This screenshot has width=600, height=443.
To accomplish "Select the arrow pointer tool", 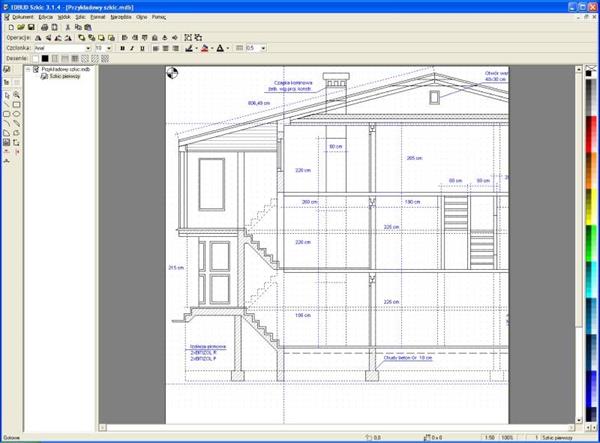I will coord(7,94).
